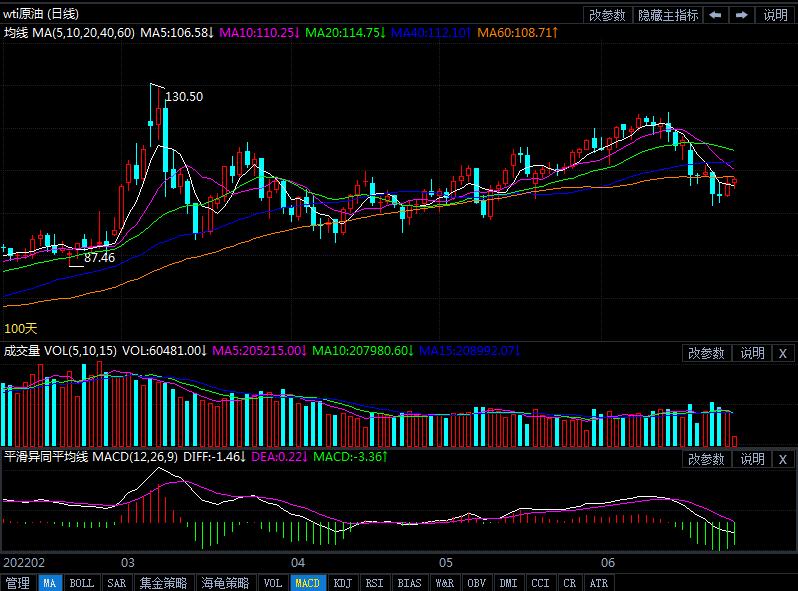Switch to the RSI indicator tab
This screenshot has width=798, height=591.
coord(374,583)
